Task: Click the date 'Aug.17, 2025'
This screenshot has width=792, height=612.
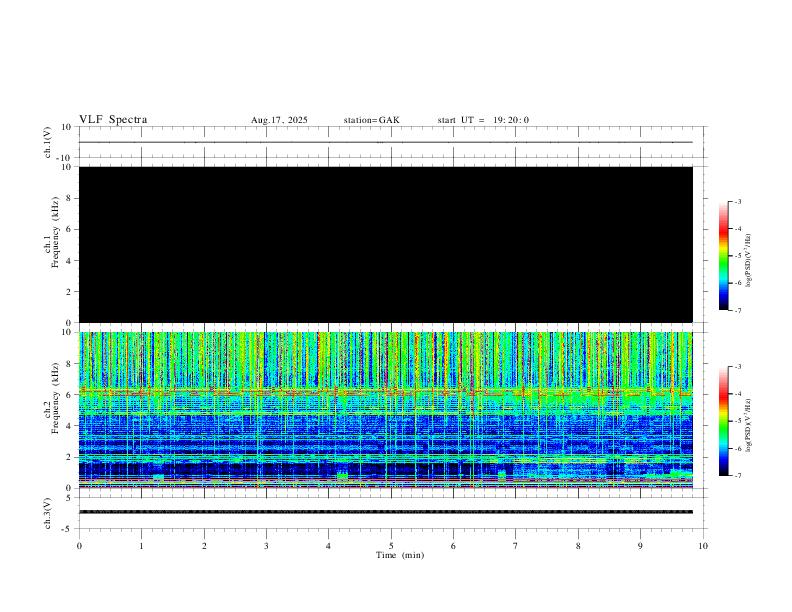Action: point(279,120)
